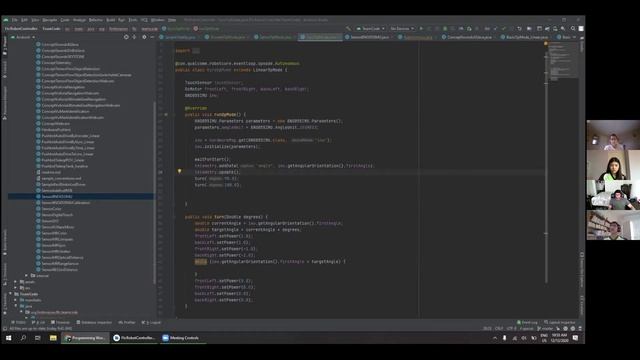Select SensorMRRangeSensor in project tree
Image resolution: width=640 pixels, height=360 pixels.
pyautogui.click(x=60, y=264)
